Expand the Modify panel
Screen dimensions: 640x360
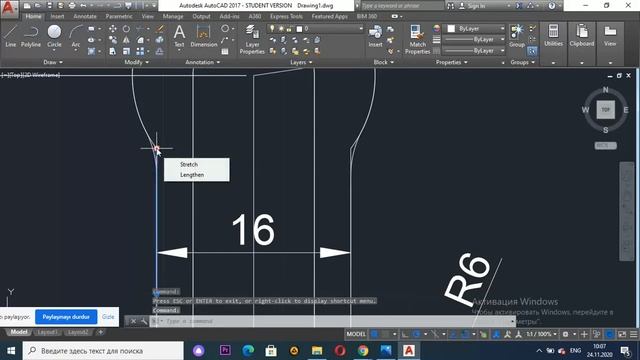tap(136, 62)
